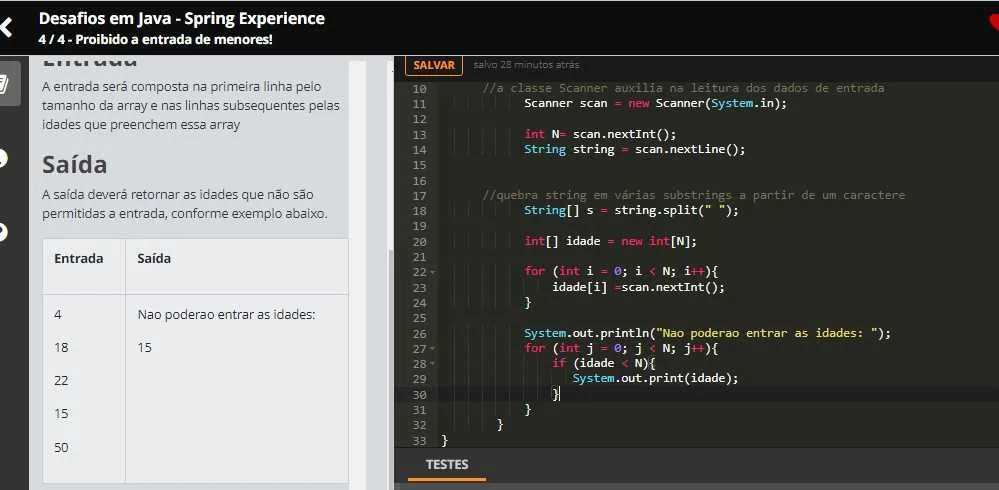Click the 'A saída deverá retornar' paragraph
999x490 pixels.
(x=184, y=205)
